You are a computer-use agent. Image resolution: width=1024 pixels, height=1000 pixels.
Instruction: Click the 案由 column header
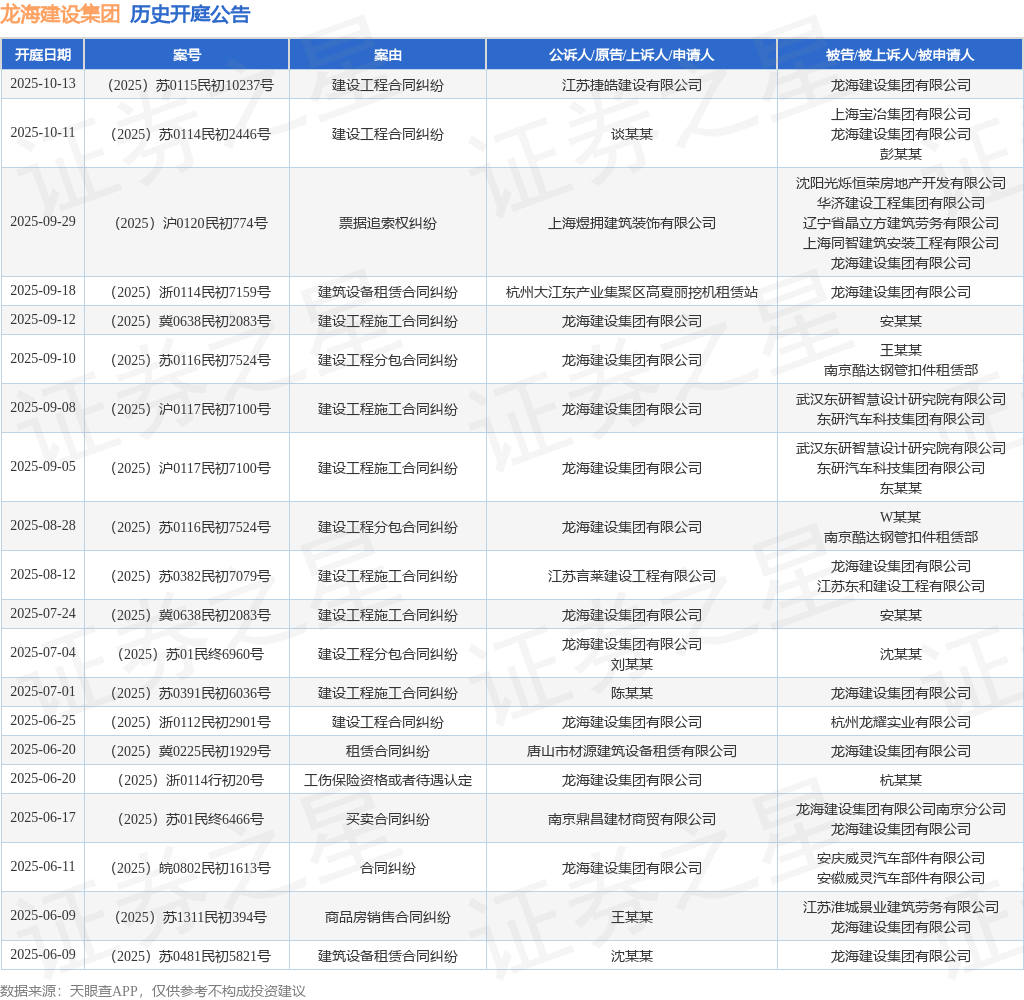387,55
